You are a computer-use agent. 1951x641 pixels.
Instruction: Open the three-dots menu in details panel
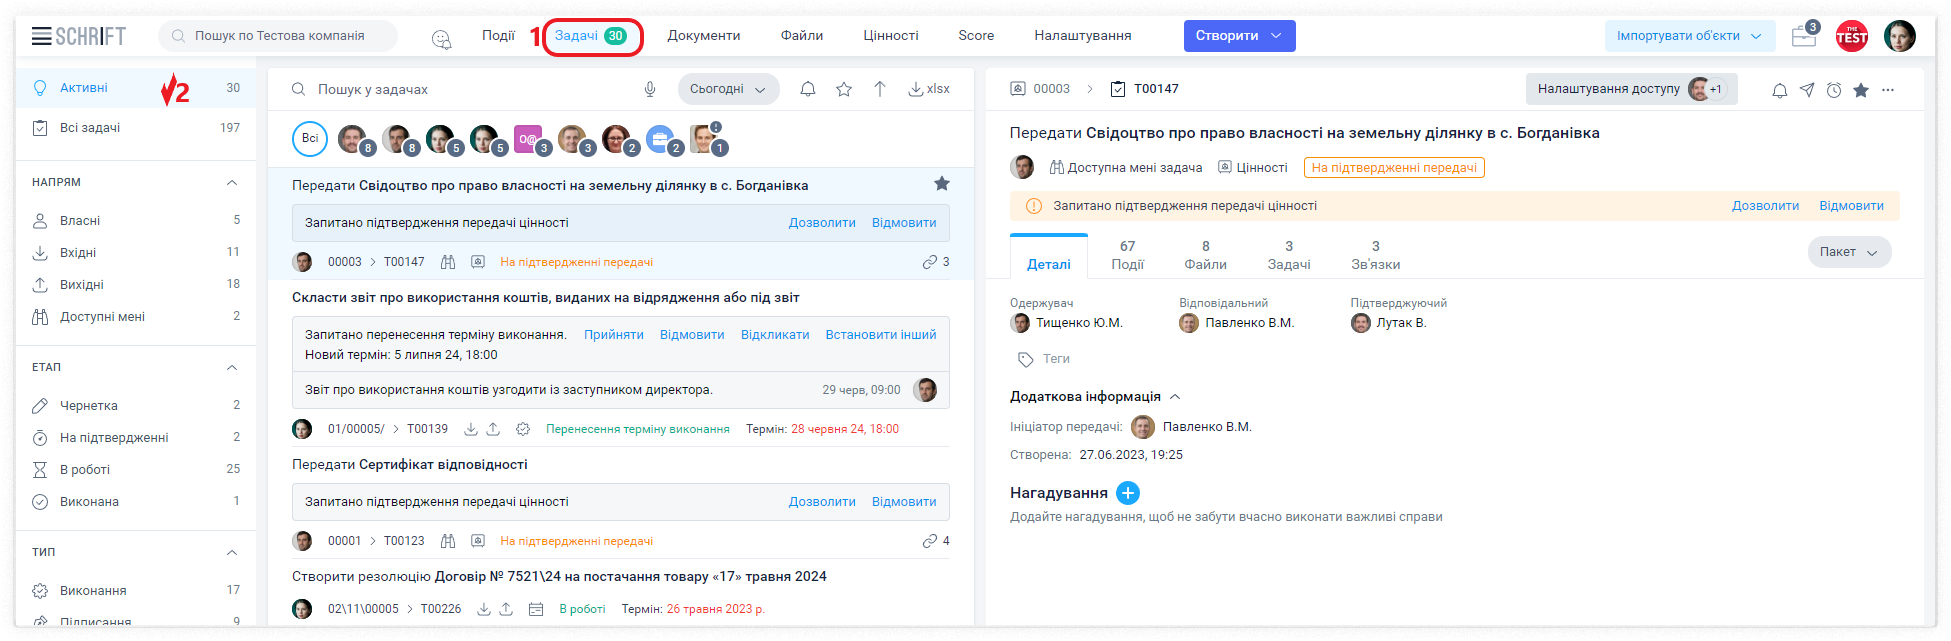click(1888, 90)
